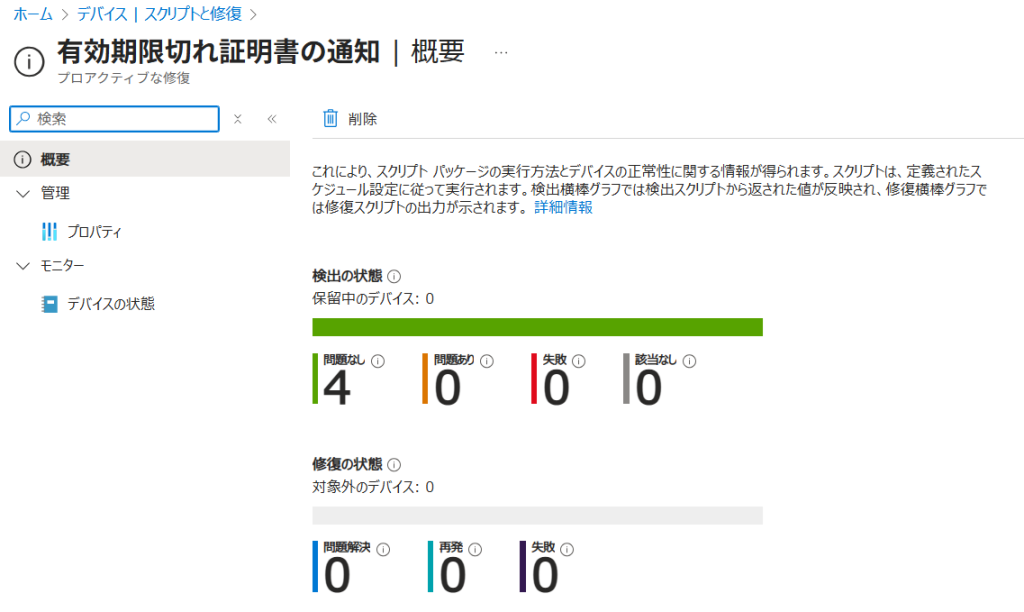
Task: Click info icon beside 問題解決
Action: point(384,549)
